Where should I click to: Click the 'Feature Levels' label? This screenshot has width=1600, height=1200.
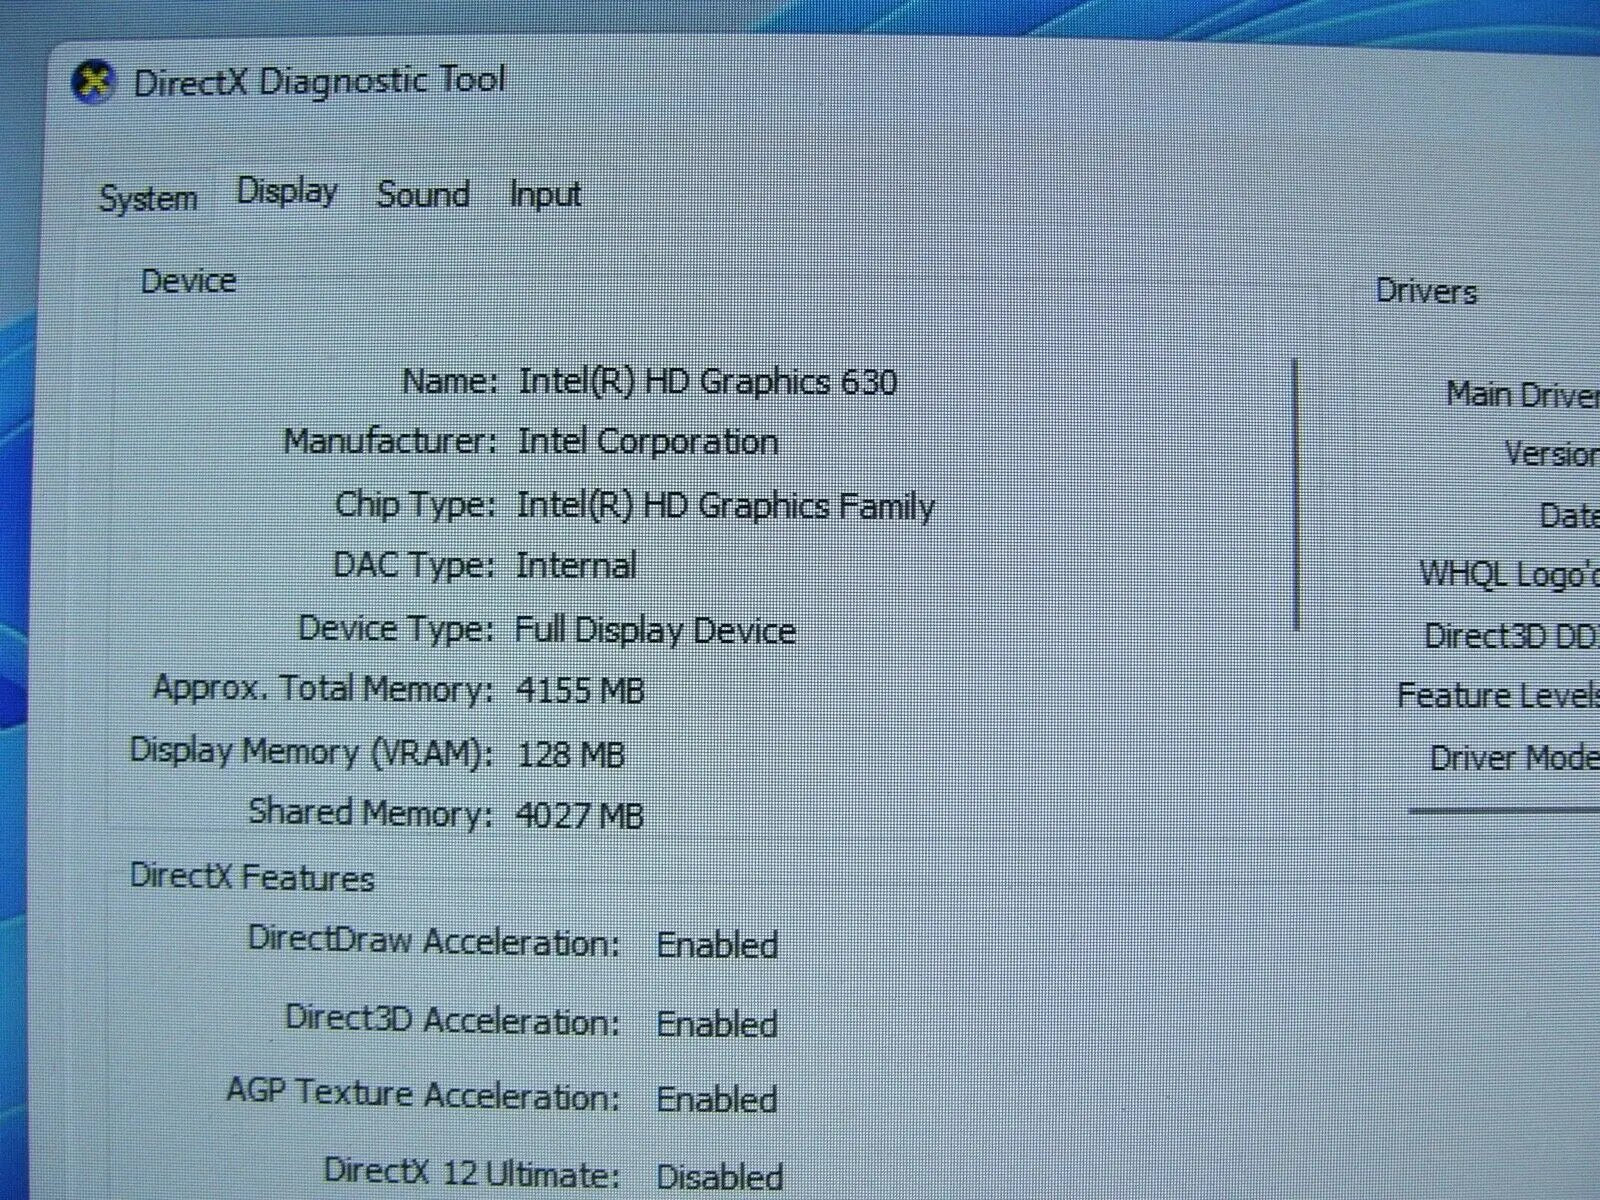1498,695
